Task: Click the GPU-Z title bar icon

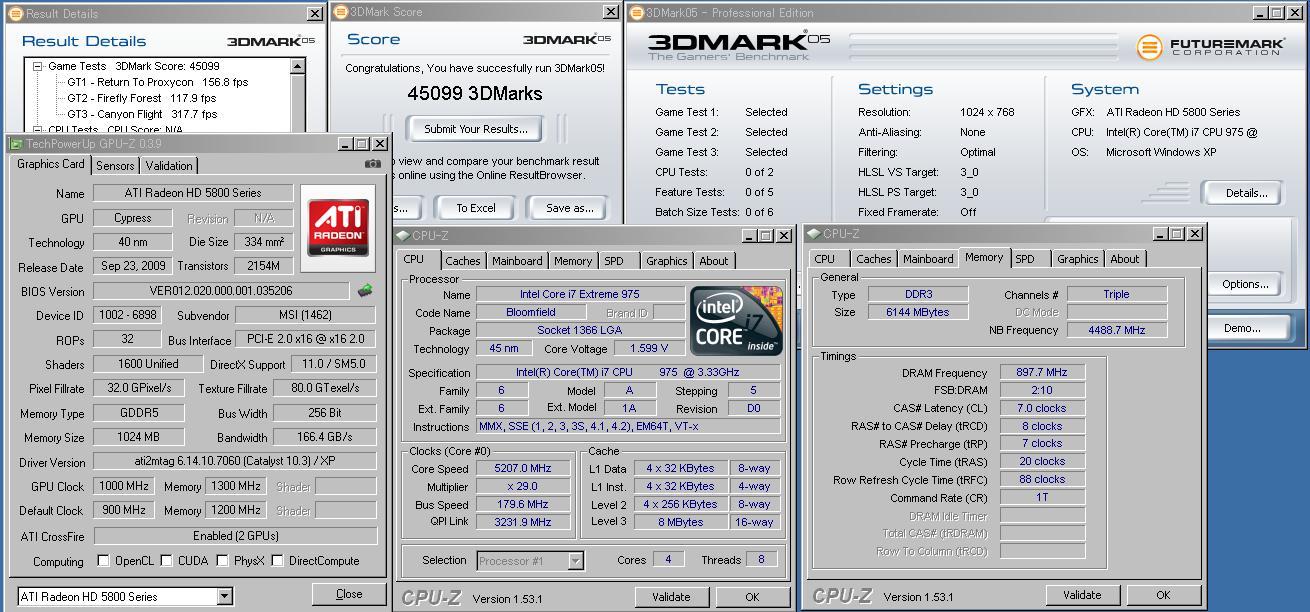Action: coord(16,144)
